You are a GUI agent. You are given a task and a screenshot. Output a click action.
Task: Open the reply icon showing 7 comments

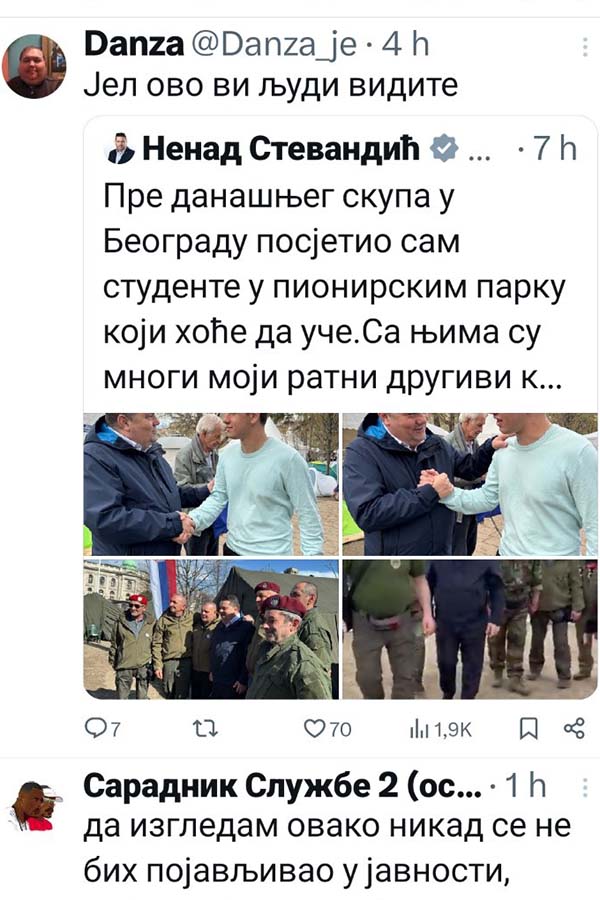click(102, 729)
